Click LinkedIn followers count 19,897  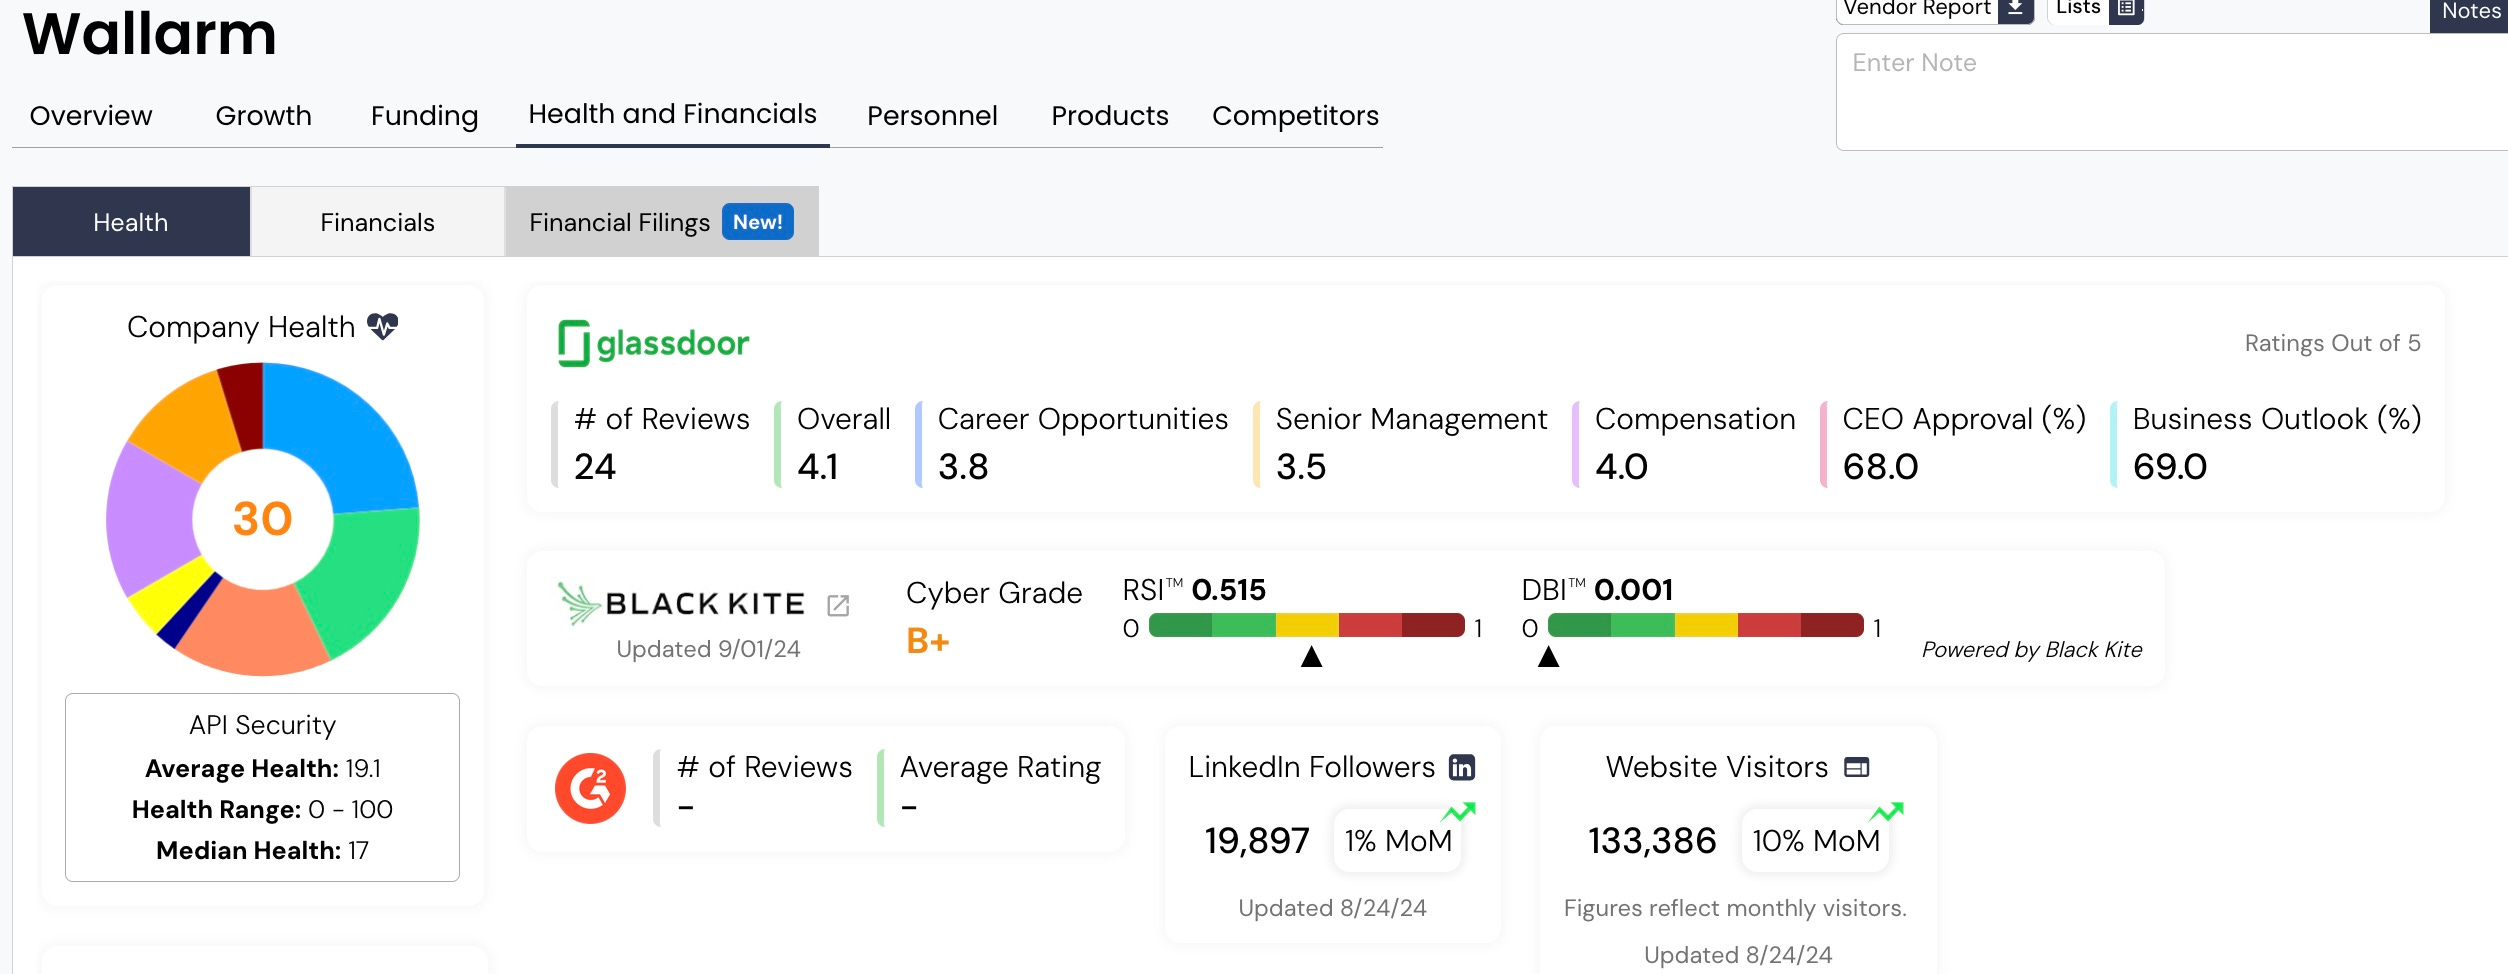click(1257, 841)
